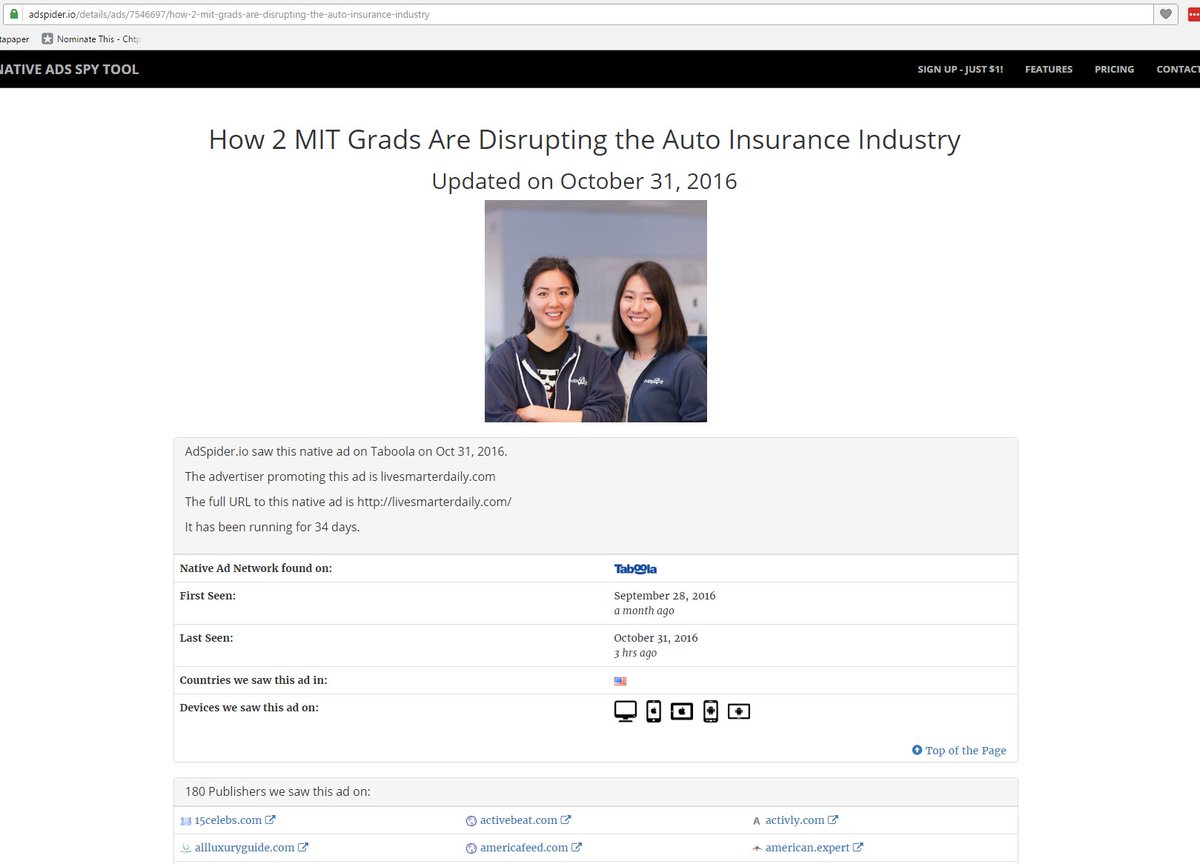Click the green secure lock icon
Viewport: 1200px width, 864px height.
14,15
